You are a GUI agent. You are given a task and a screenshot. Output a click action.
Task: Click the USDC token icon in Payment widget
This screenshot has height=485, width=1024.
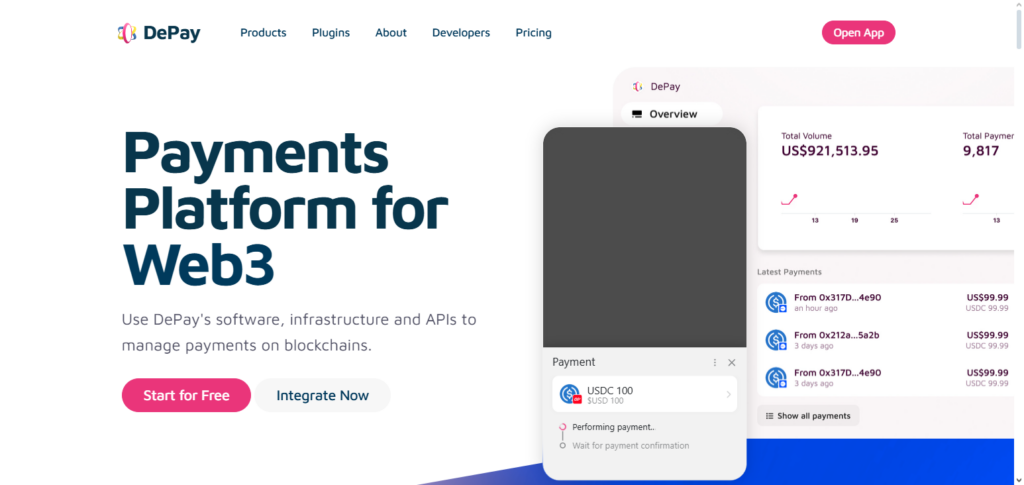pyautogui.click(x=571, y=395)
